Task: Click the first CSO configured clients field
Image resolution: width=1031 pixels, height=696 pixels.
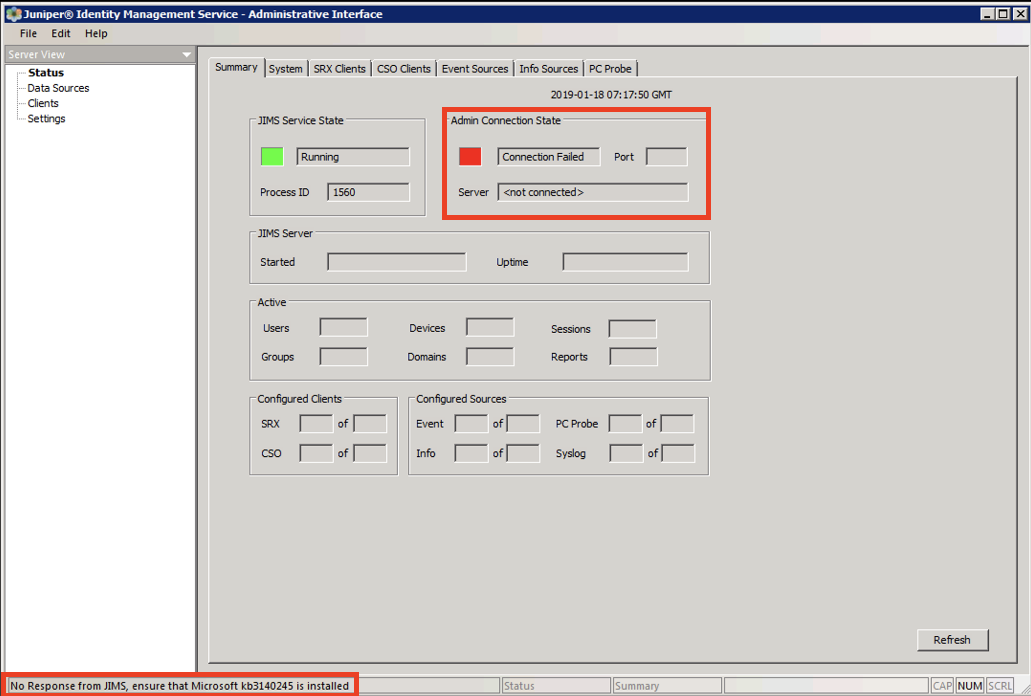Action: tap(316, 453)
